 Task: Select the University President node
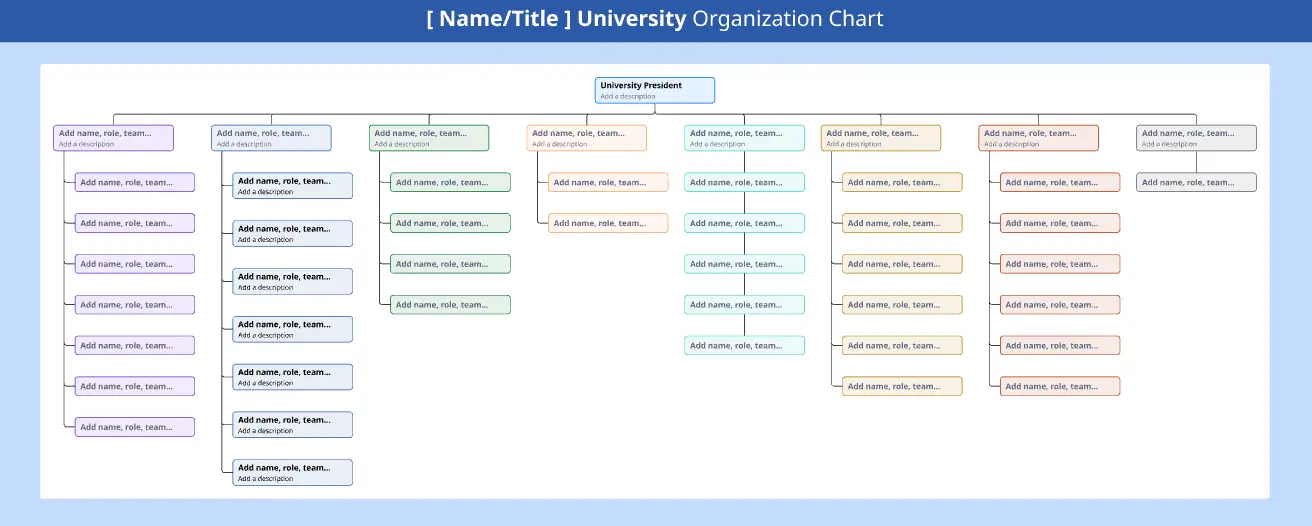tap(654, 87)
